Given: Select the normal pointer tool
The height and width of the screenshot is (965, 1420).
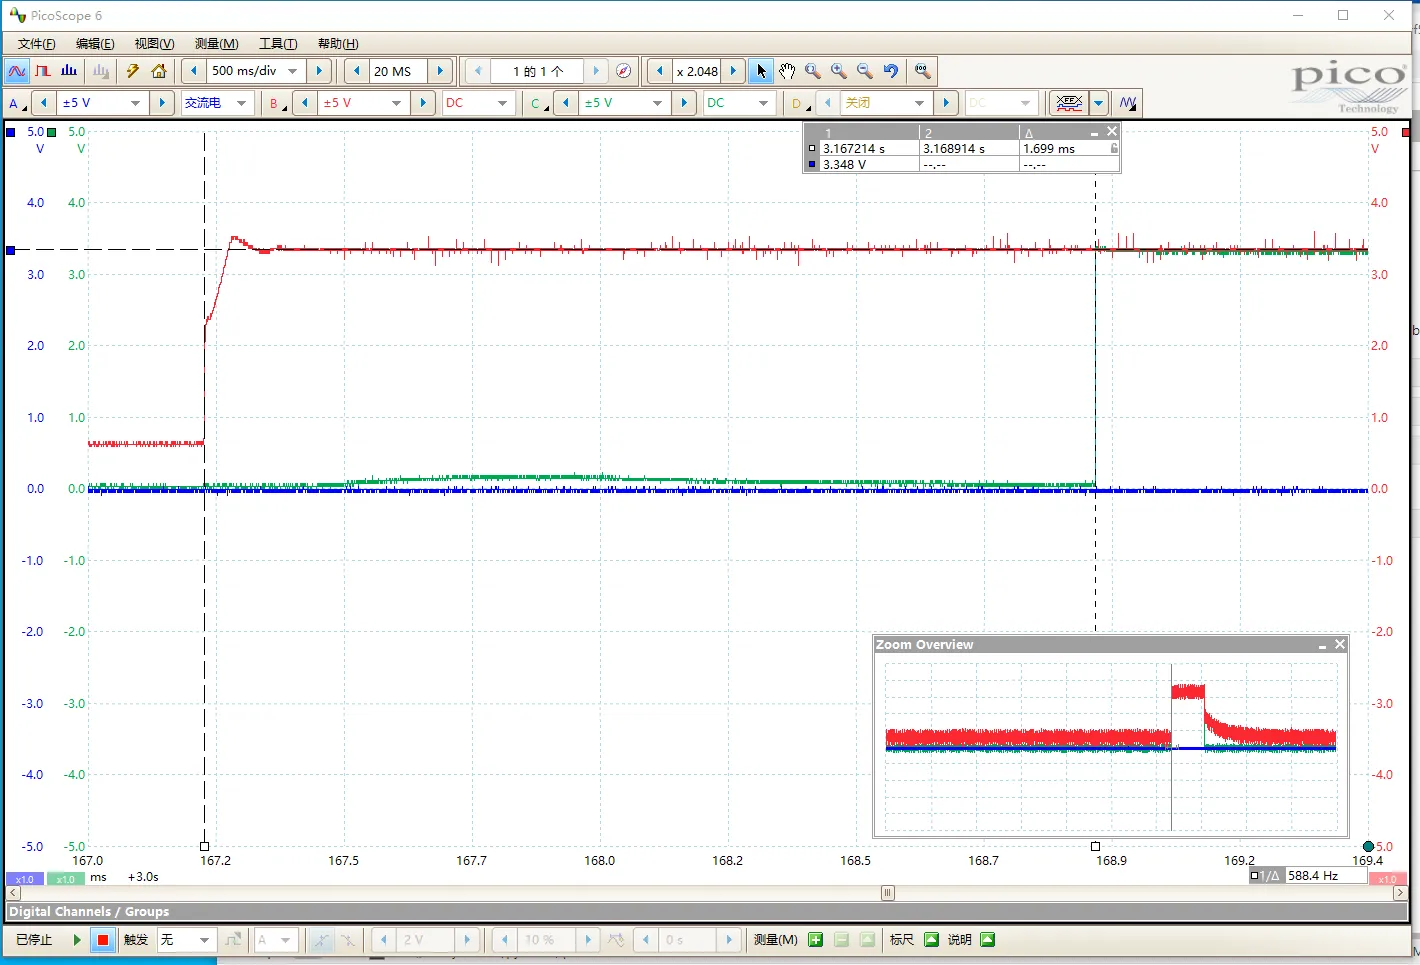Looking at the screenshot, I should pyautogui.click(x=761, y=71).
